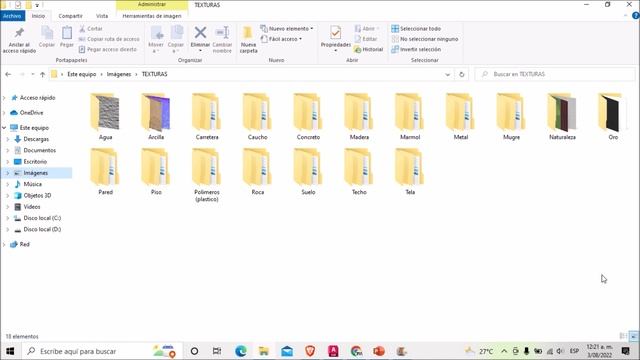Click the taskbar search box
Image resolution: width=640 pixels, height=360 pixels.
pos(101,351)
